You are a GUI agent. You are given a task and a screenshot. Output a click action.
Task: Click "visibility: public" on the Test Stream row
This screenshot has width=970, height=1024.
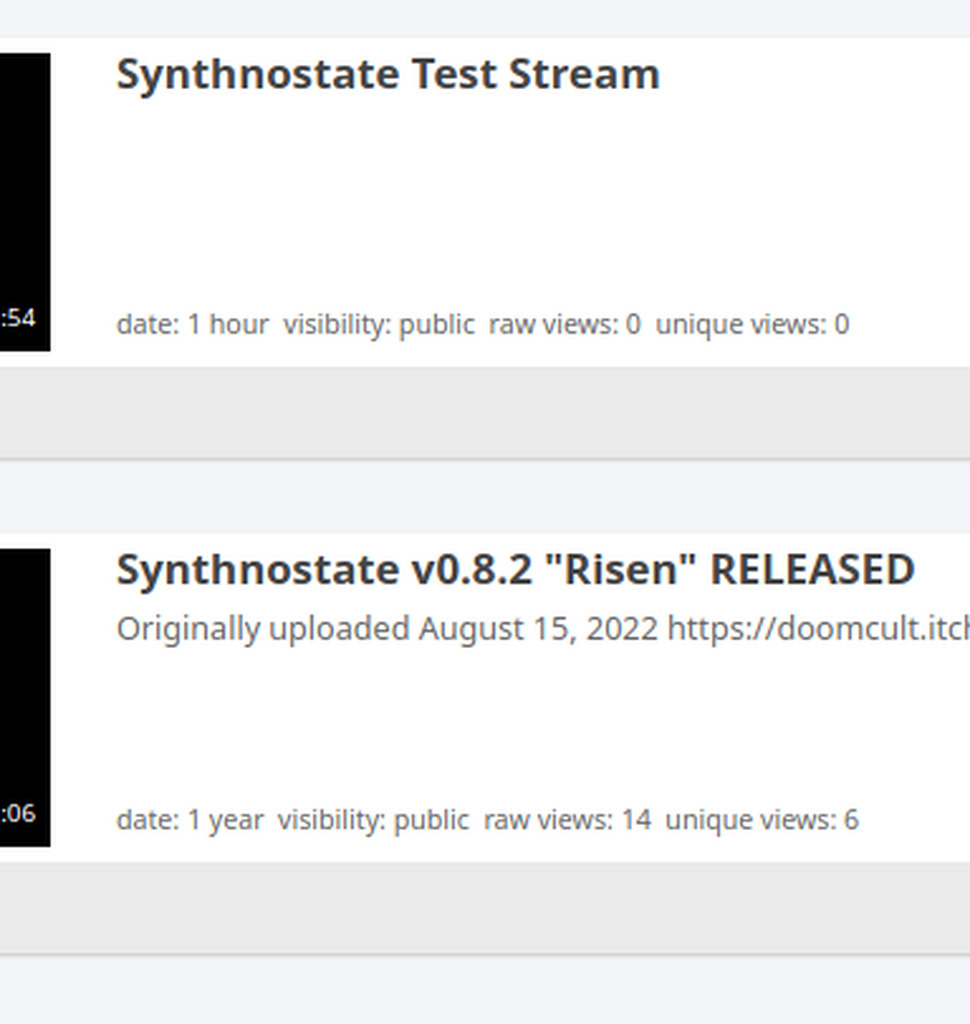[379, 324]
